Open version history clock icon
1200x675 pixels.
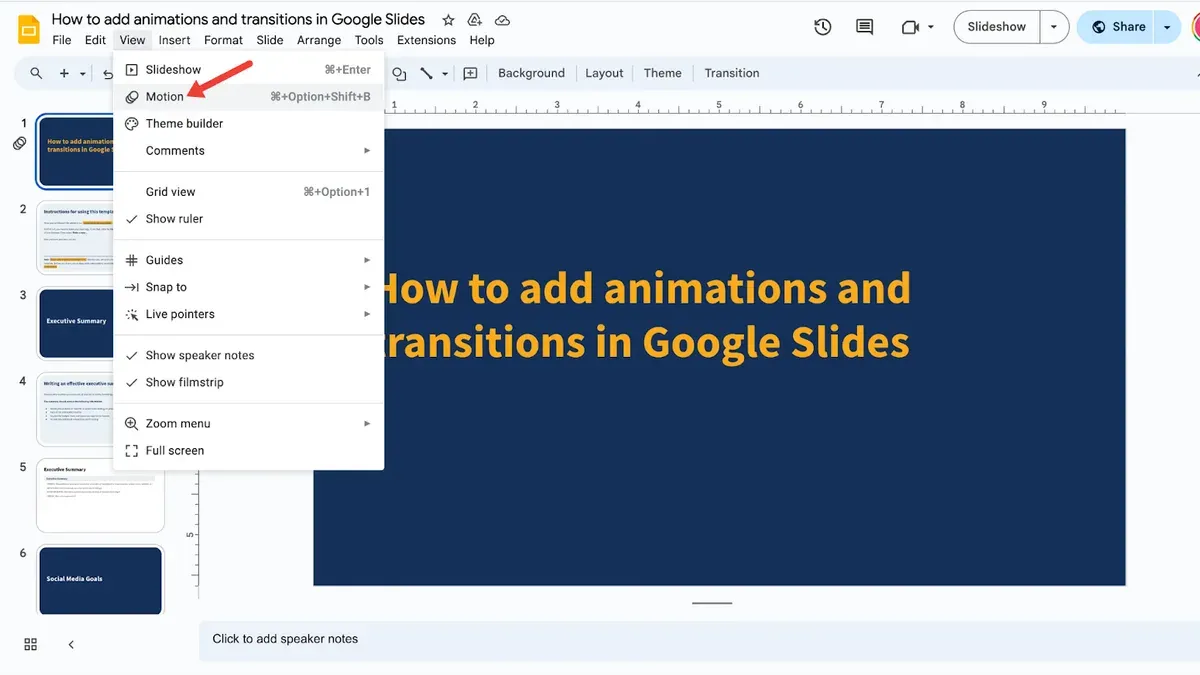[823, 27]
